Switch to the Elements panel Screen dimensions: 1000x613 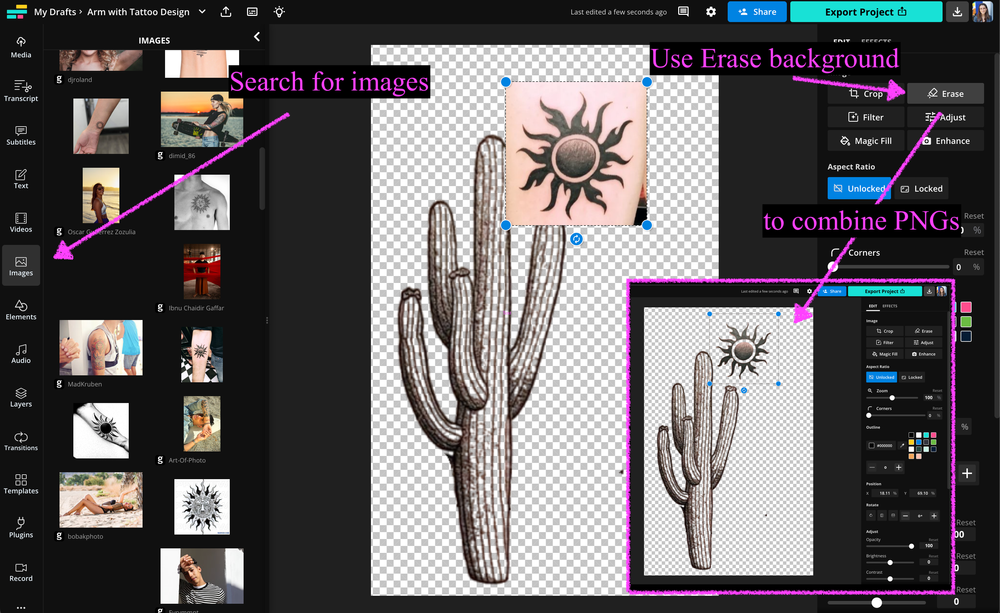[x=20, y=310]
